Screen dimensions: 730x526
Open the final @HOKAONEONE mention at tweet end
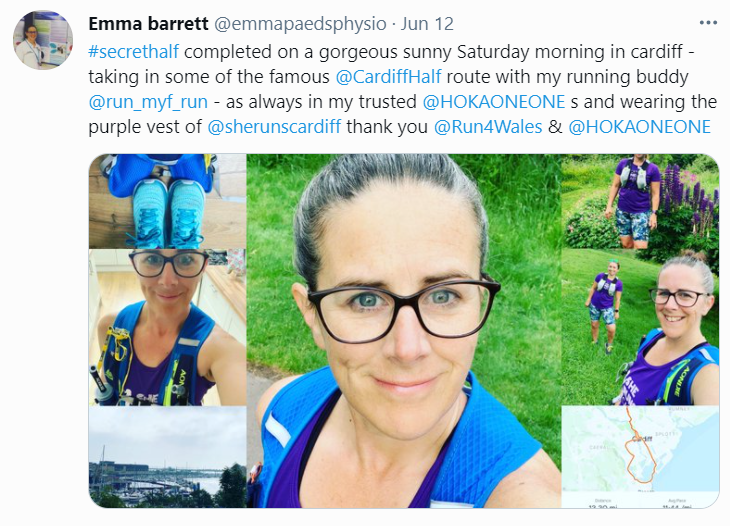(640, 127)
